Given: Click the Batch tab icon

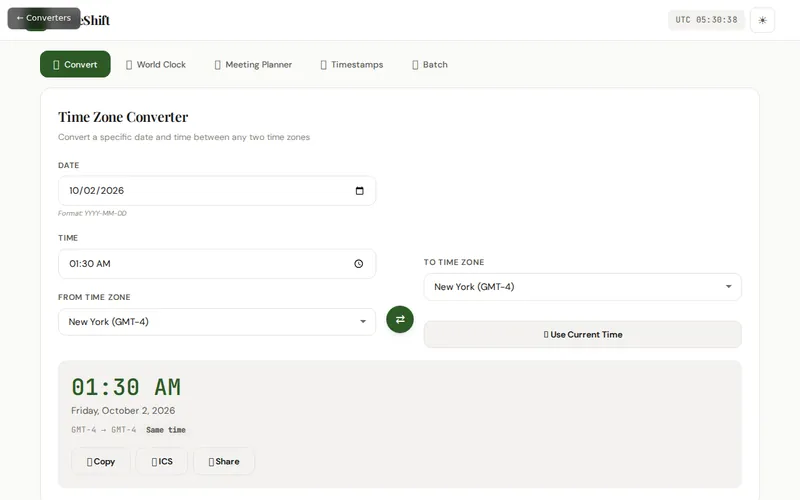Looking at the screenshot, I should [x=415, y=65].
